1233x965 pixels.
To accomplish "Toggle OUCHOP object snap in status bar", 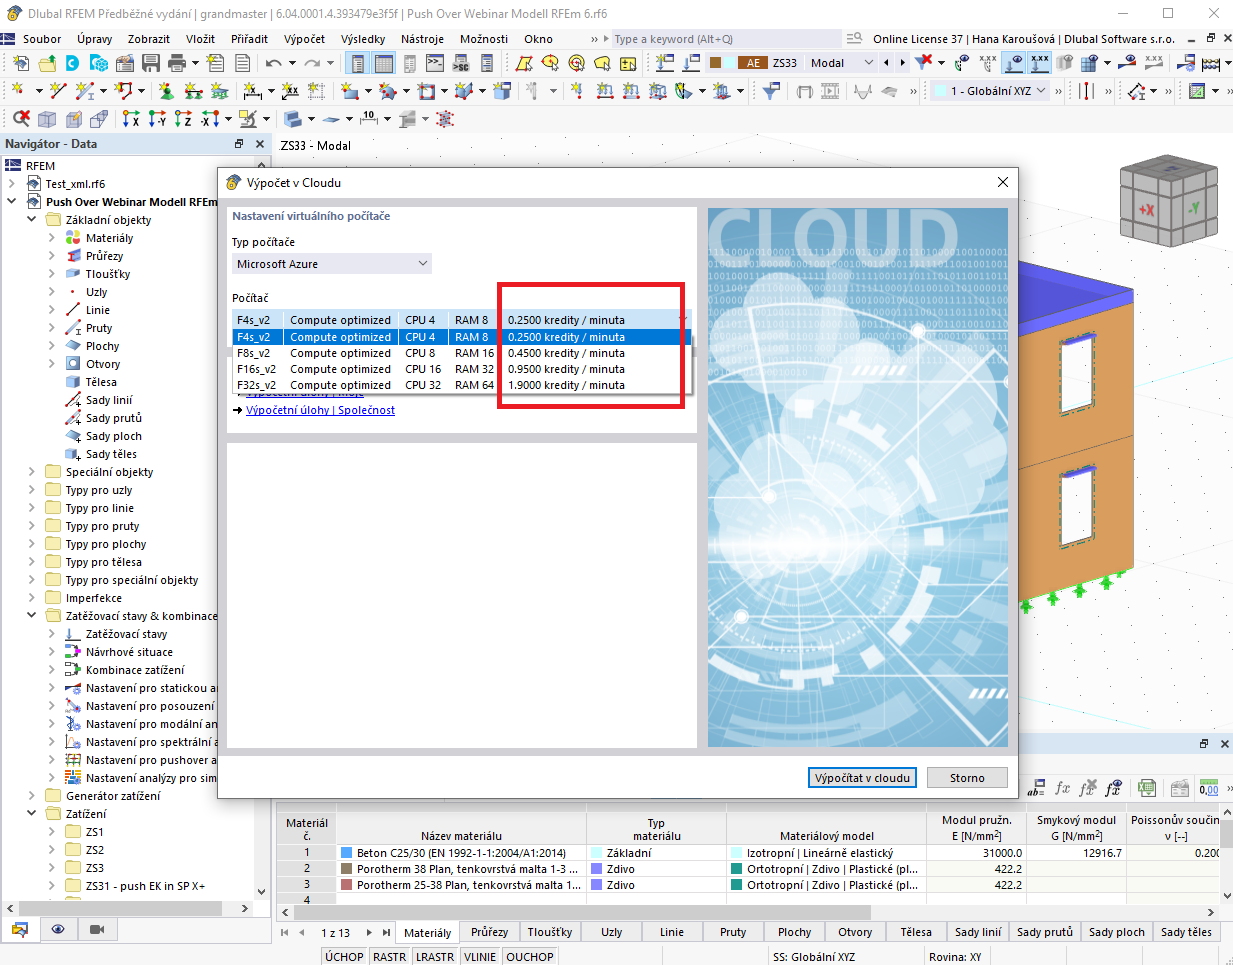I will tap(530, 957).
